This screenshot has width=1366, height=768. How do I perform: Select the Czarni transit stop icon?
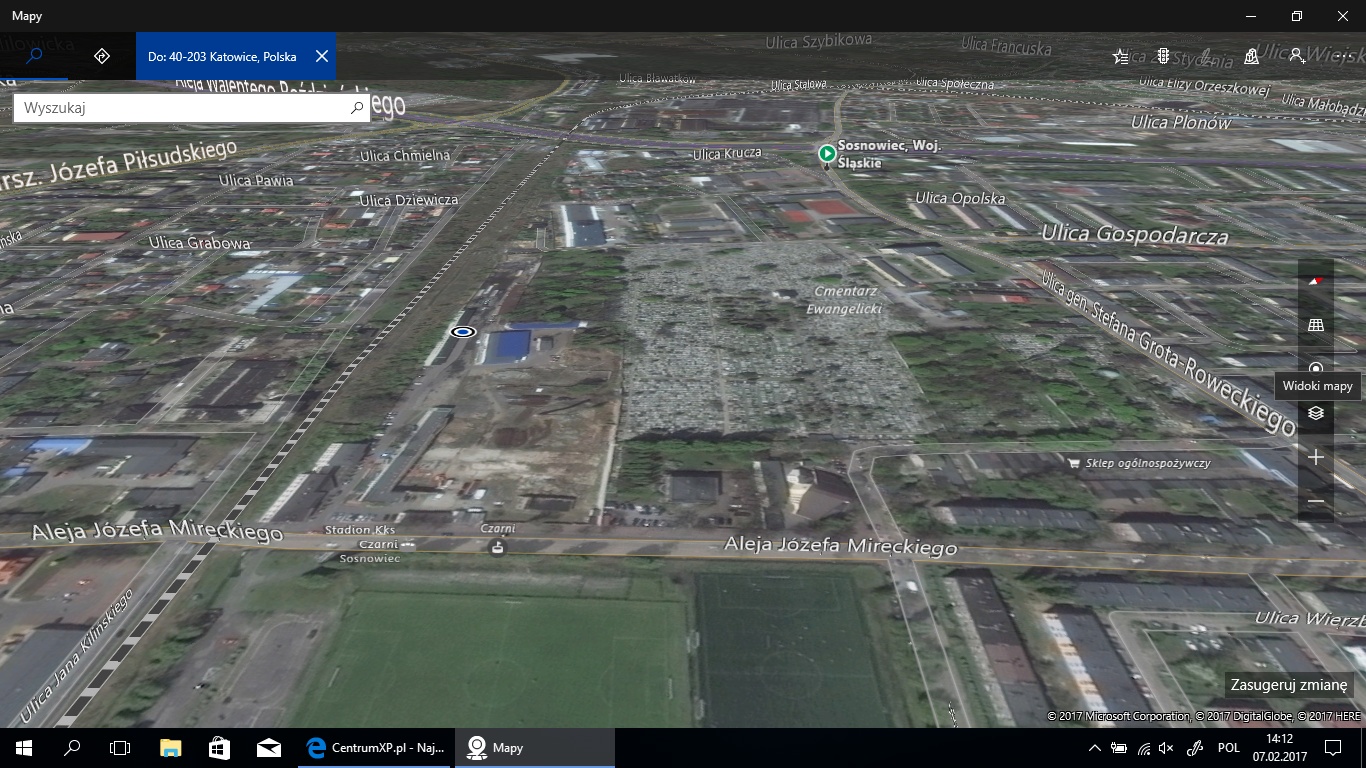(x=497, y=546)
